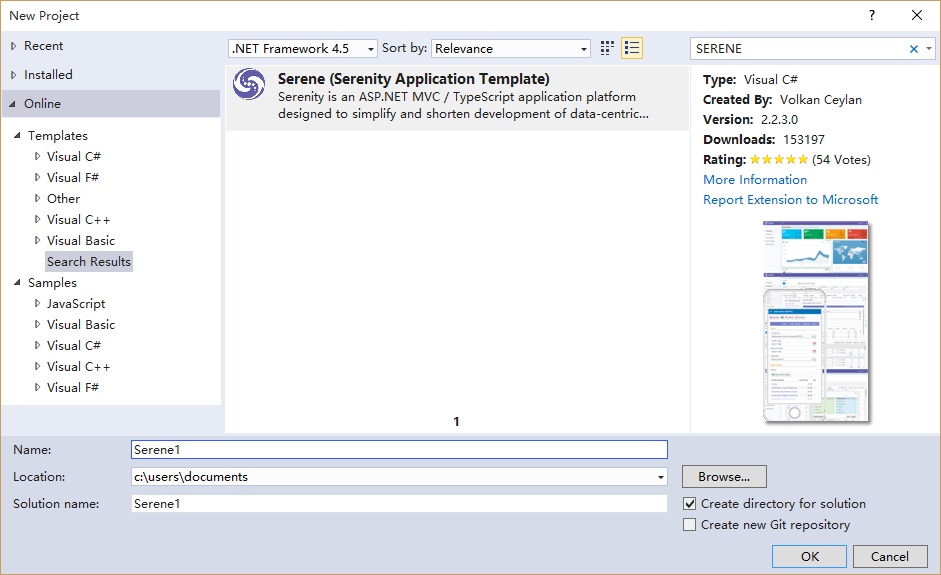Viewport: 941px width, 575px height.
Task: Open help with the question mark button
Action: click(x=872, y=15)
